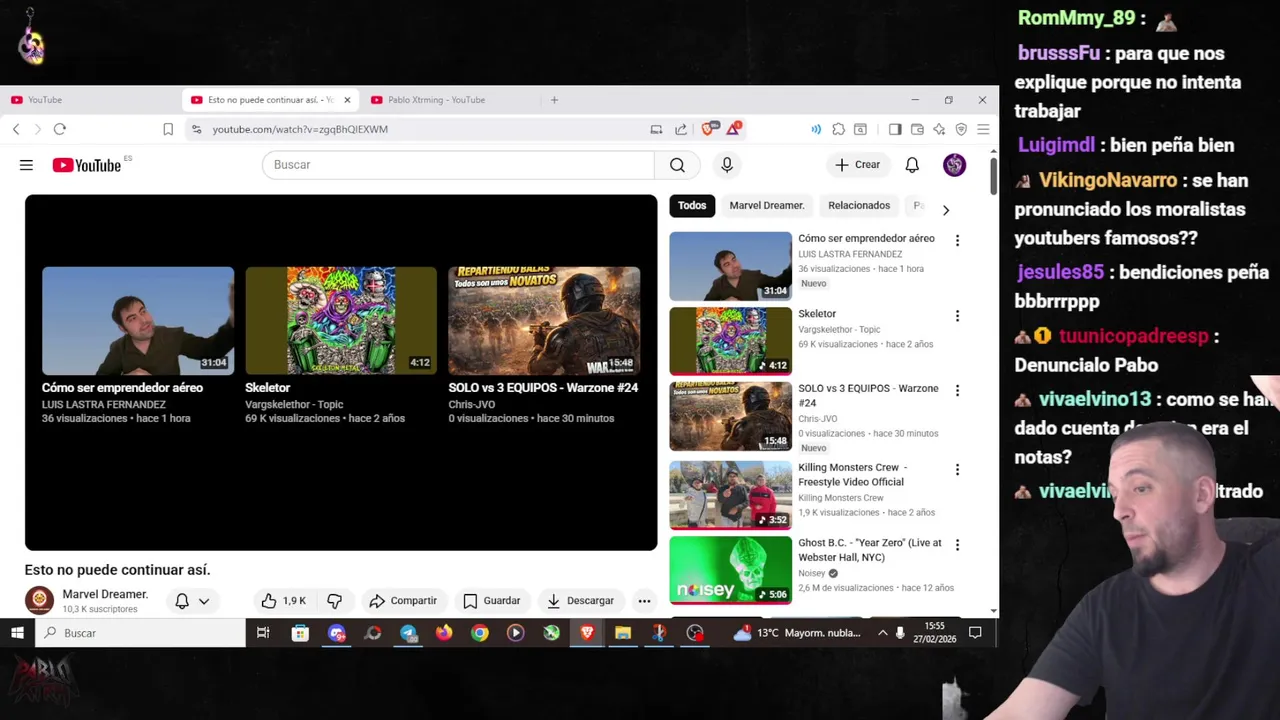Open sidebar title Cómo ser emprendedor aéreo
Image resolution: width=1280 pixels, height=720 pixels.
pyautogui.click(x=866, y=238)
